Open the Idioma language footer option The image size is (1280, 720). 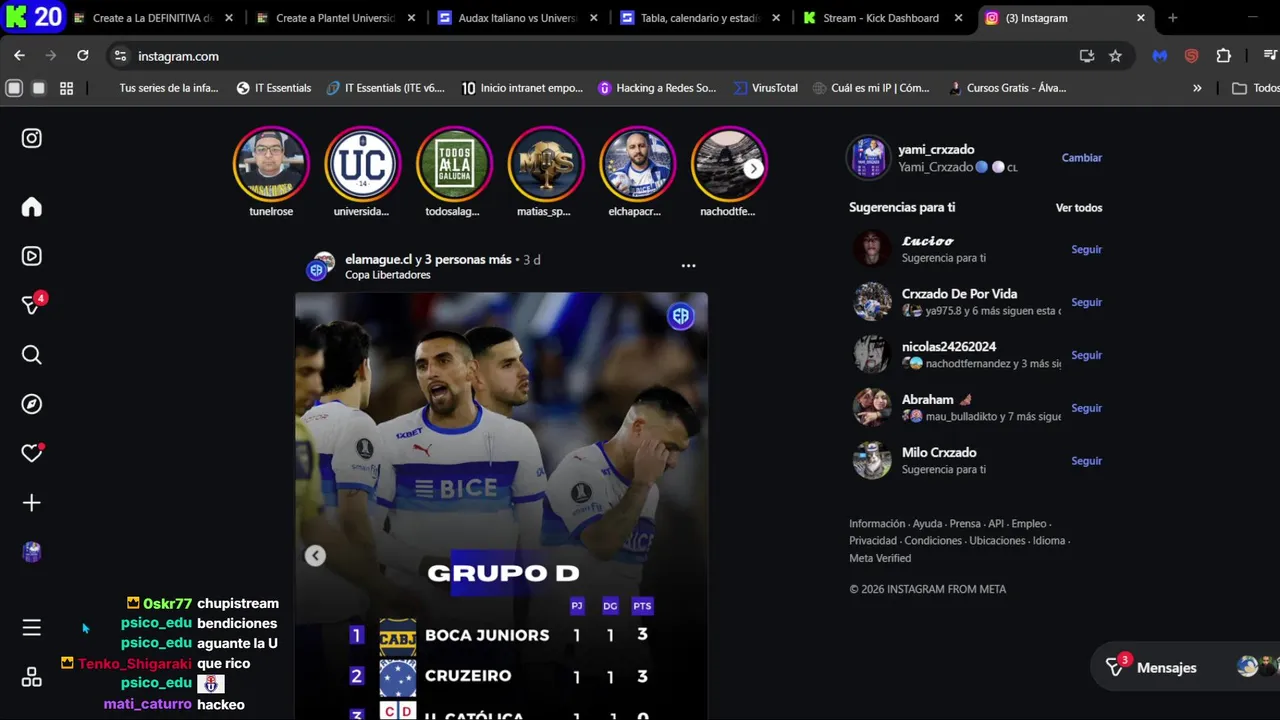(x=1049, y=541)
